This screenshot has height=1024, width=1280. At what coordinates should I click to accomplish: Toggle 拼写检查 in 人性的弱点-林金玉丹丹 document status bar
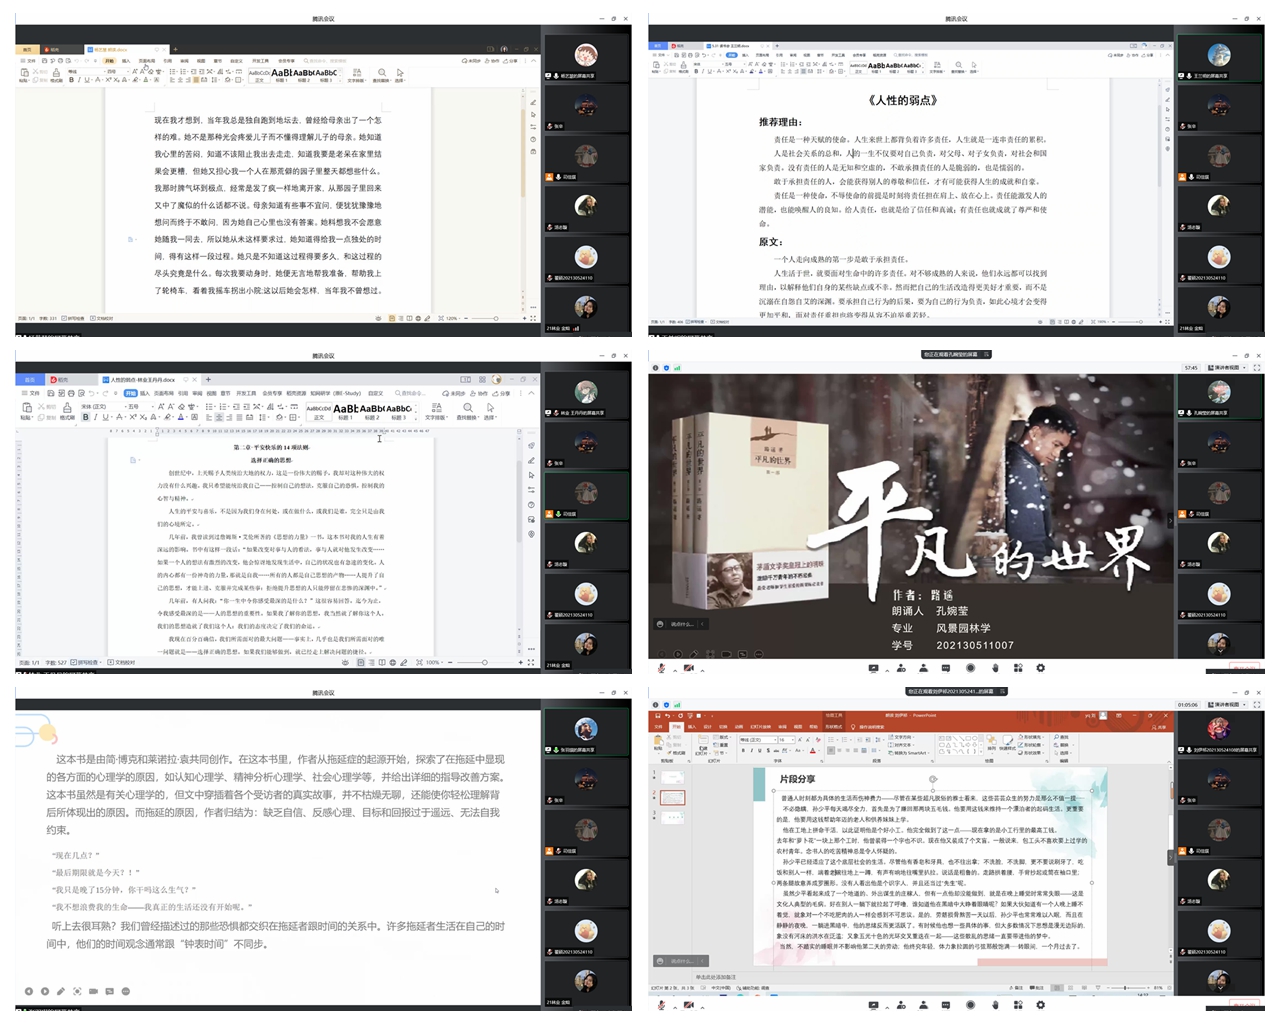[x=86, y=662]
